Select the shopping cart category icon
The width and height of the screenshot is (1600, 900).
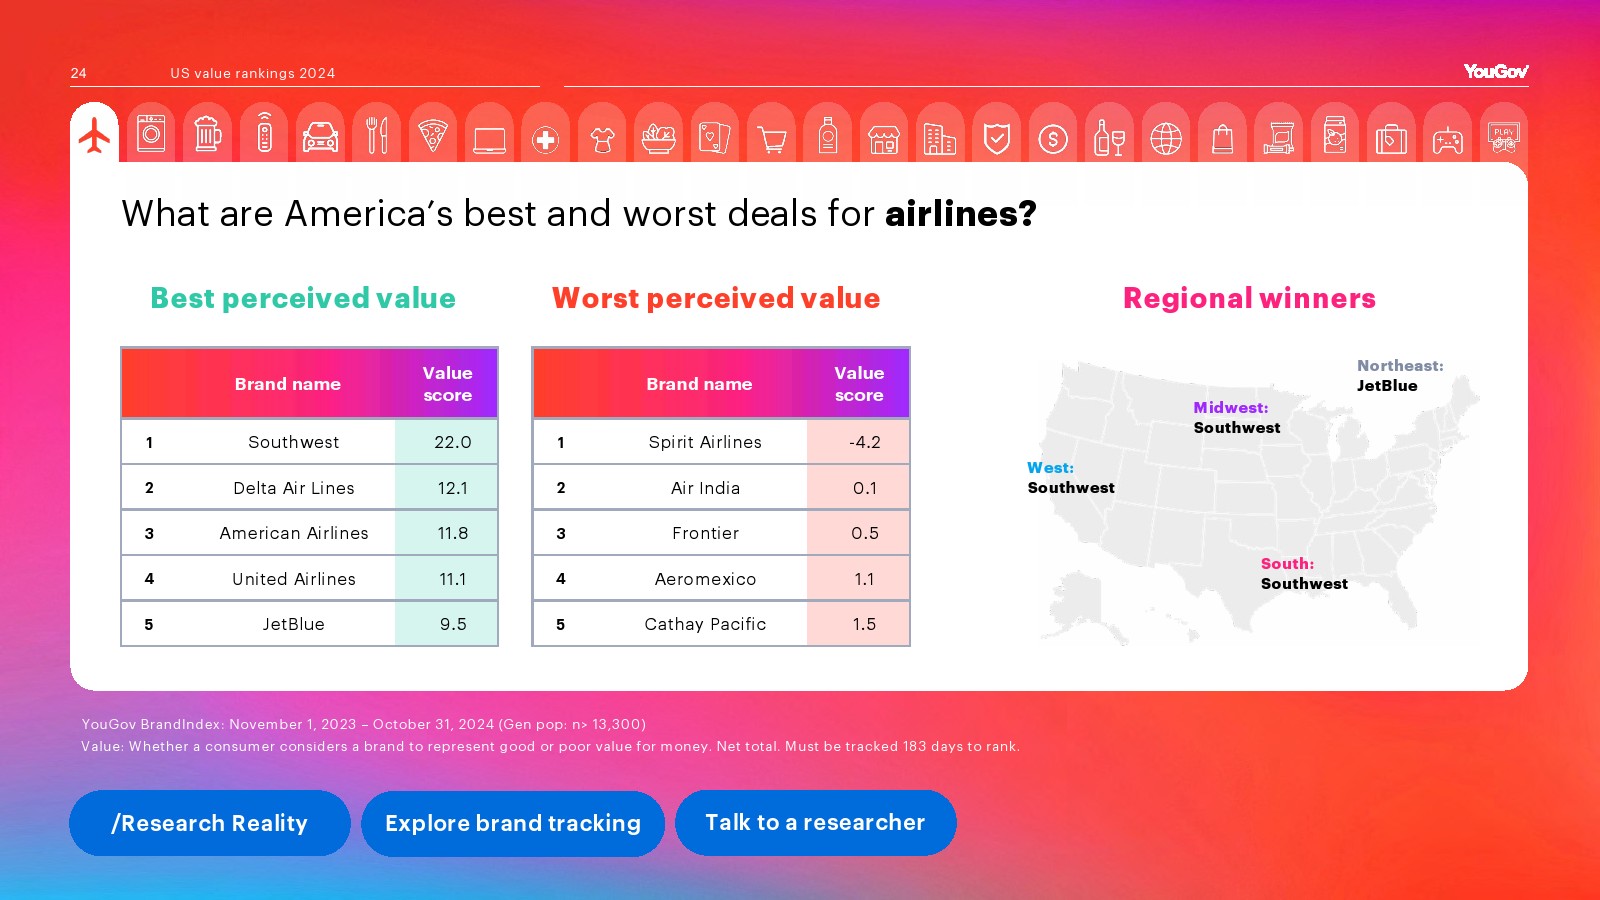pos(771,139)
